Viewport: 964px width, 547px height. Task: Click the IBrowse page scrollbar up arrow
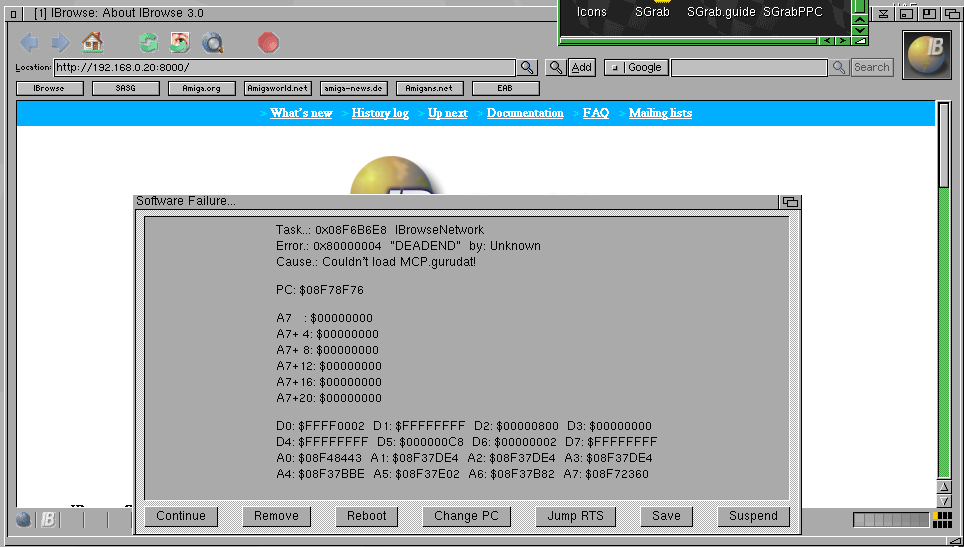(944, 487)
